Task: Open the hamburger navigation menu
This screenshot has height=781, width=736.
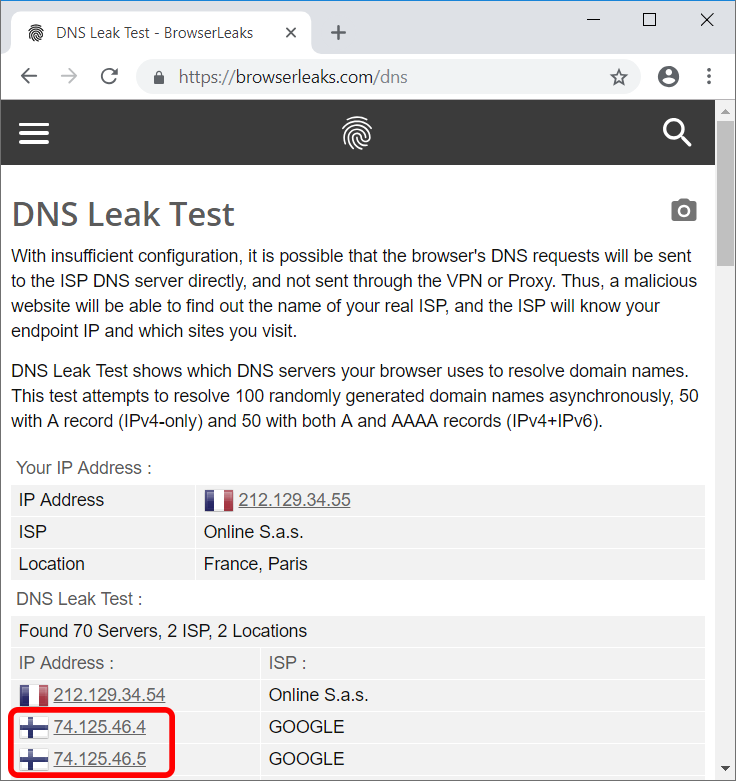Action: click(x=34, y=133)
